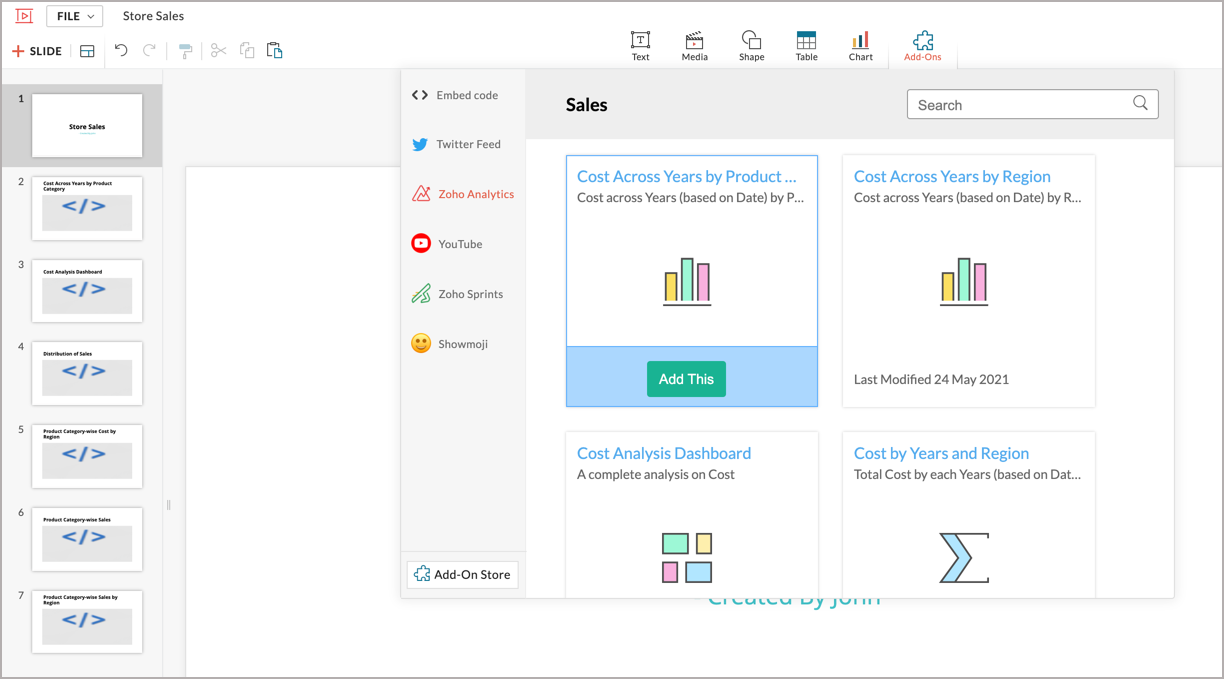Image resolution: width=1224 pixels, height=679 pixels.
Task: Click bar chart icon in Region card
Action: click(964, 281)
